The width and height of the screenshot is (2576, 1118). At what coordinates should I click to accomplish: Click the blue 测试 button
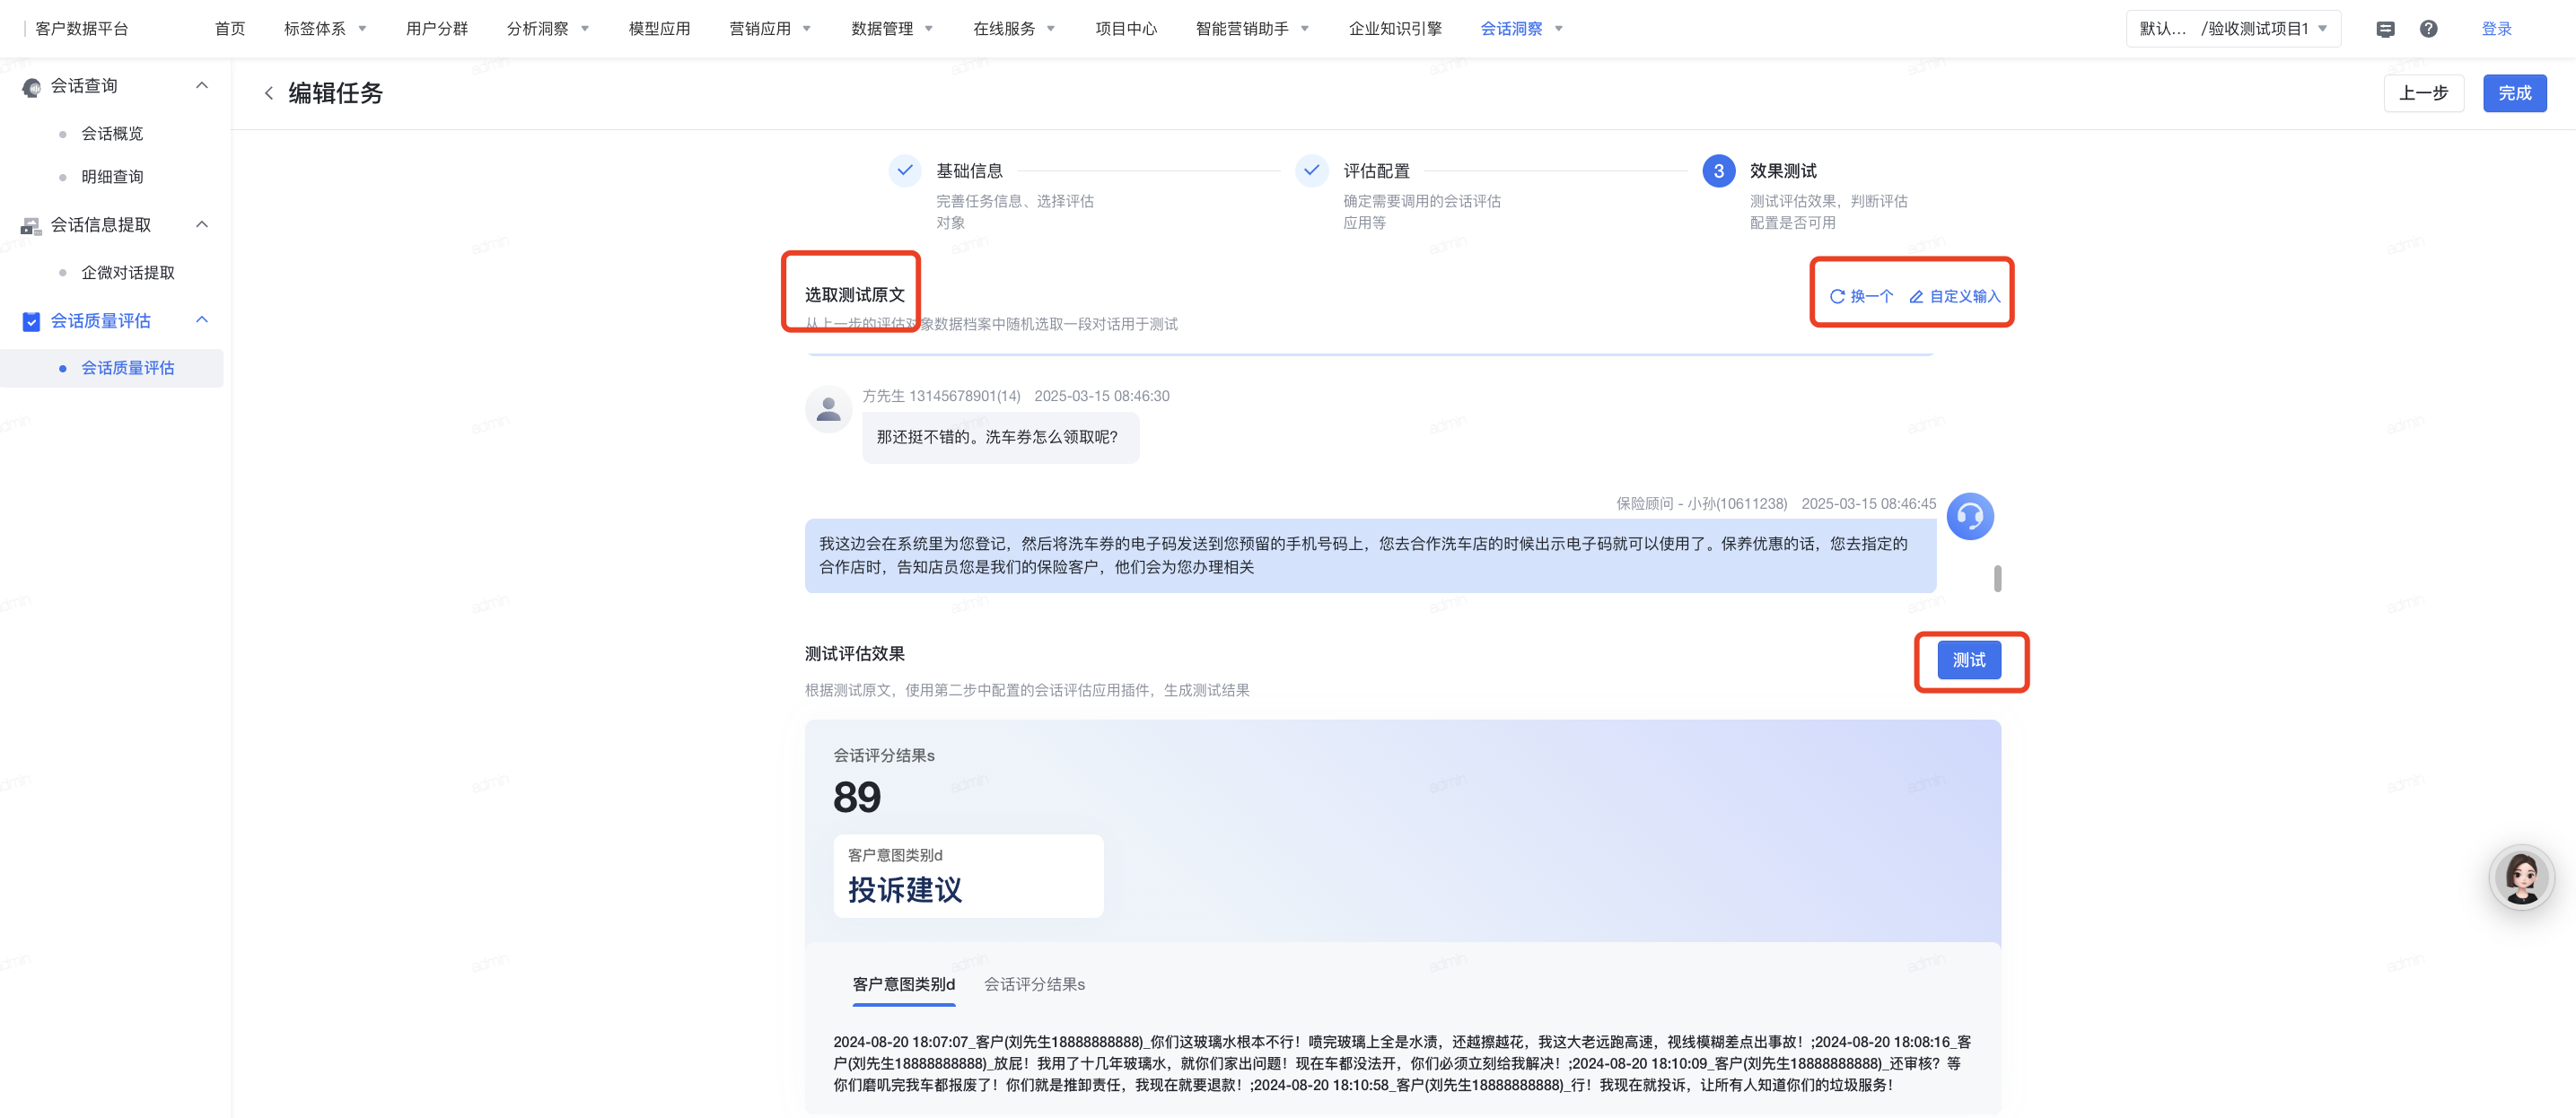click(1968, 660)
